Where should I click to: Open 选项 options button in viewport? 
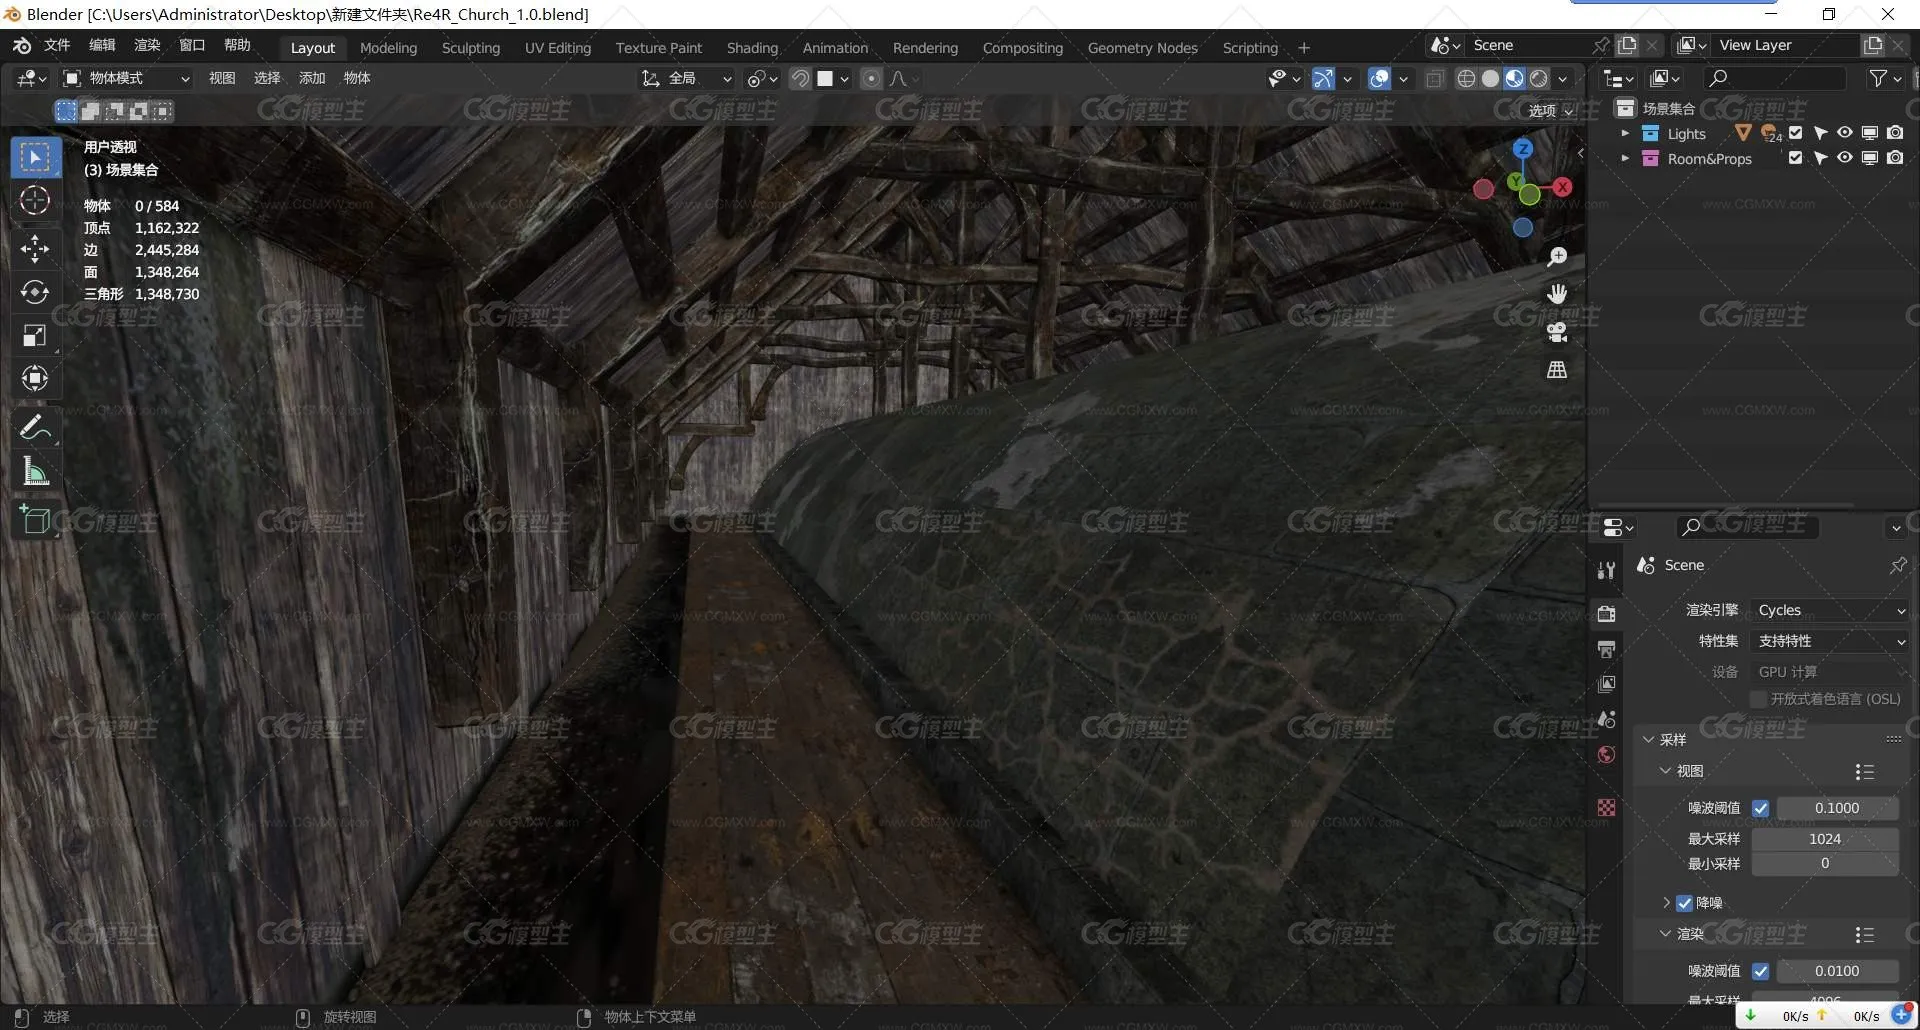click(x=1551, y=111)
